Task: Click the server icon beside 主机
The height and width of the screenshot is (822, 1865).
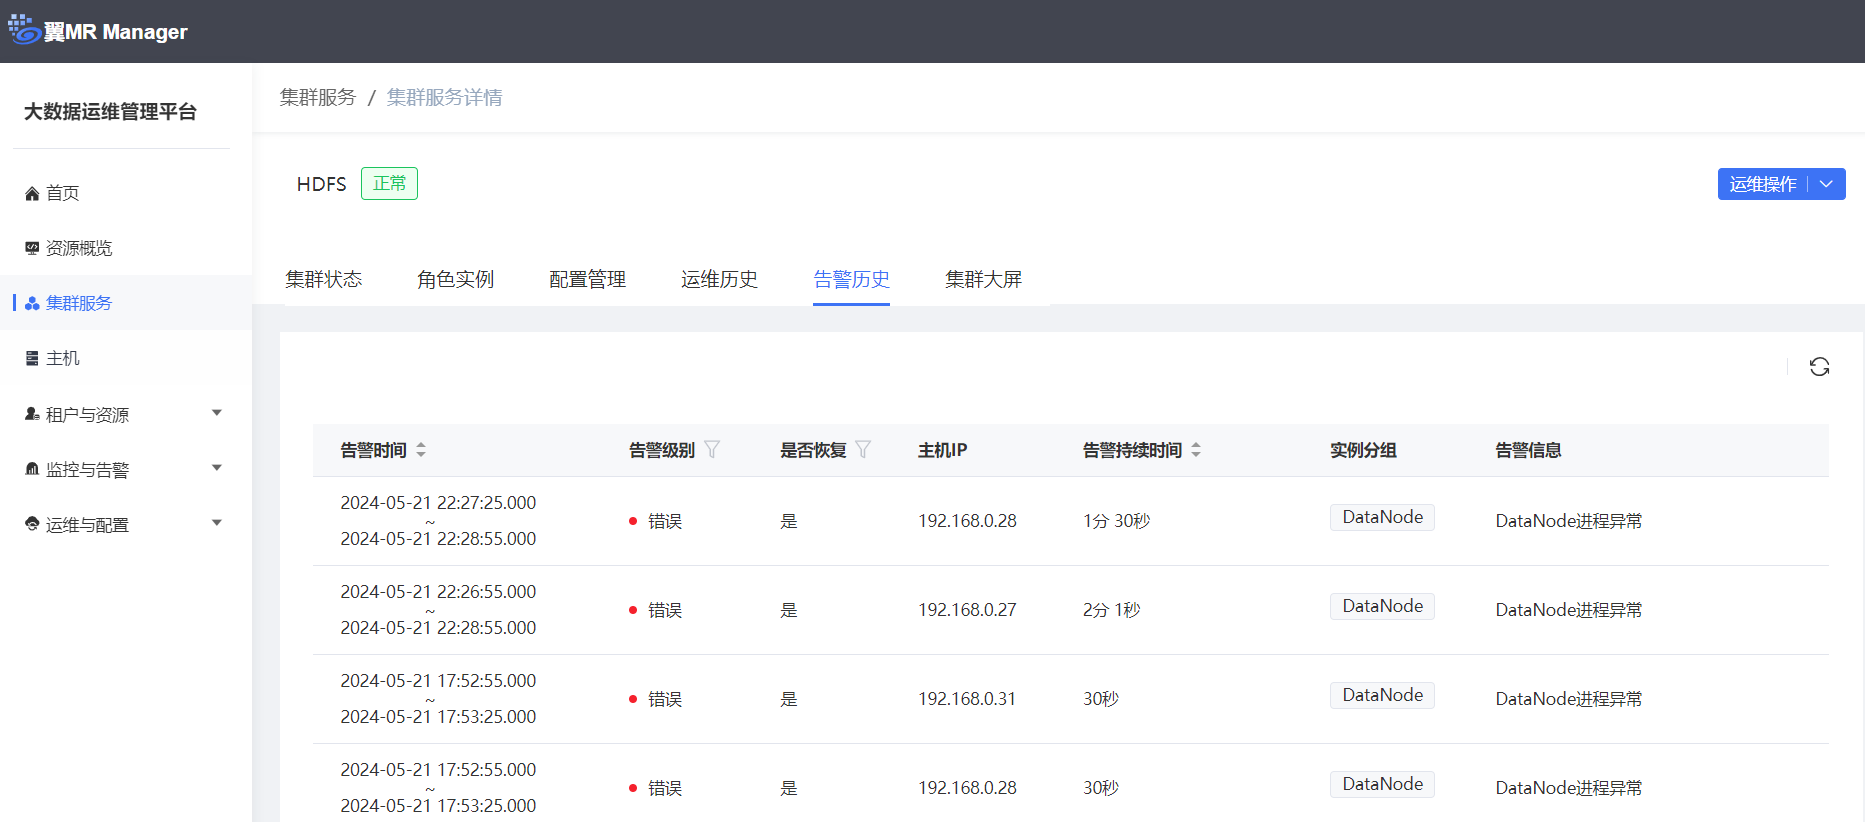Action: coord(32,358)
